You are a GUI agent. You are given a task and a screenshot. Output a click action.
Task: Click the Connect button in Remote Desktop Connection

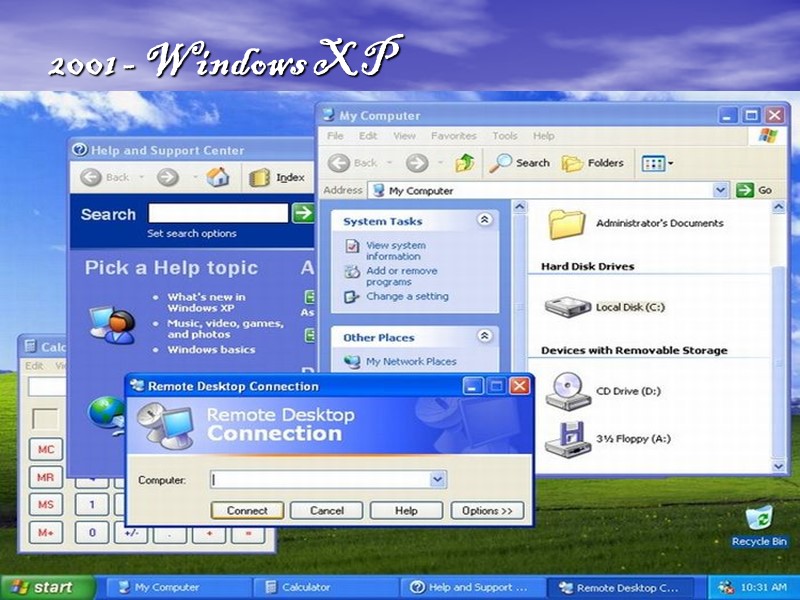coord(247,511)
